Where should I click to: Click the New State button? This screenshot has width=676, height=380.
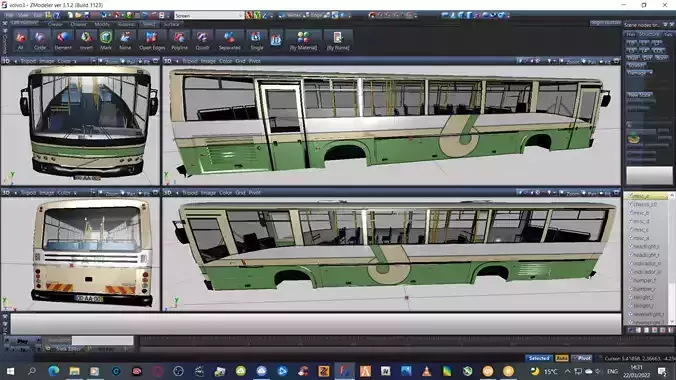pyautogui.click(x=640, y=94)
